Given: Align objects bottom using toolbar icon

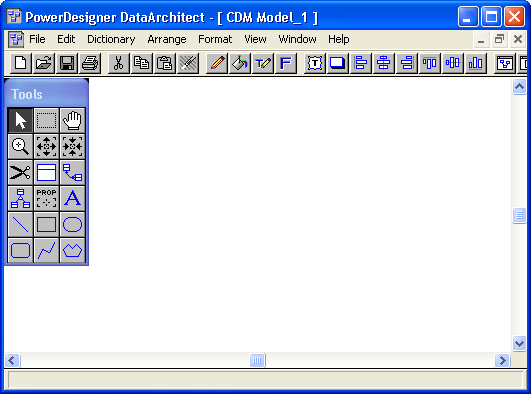Looking at the screenshot, I should coord(476,63).
